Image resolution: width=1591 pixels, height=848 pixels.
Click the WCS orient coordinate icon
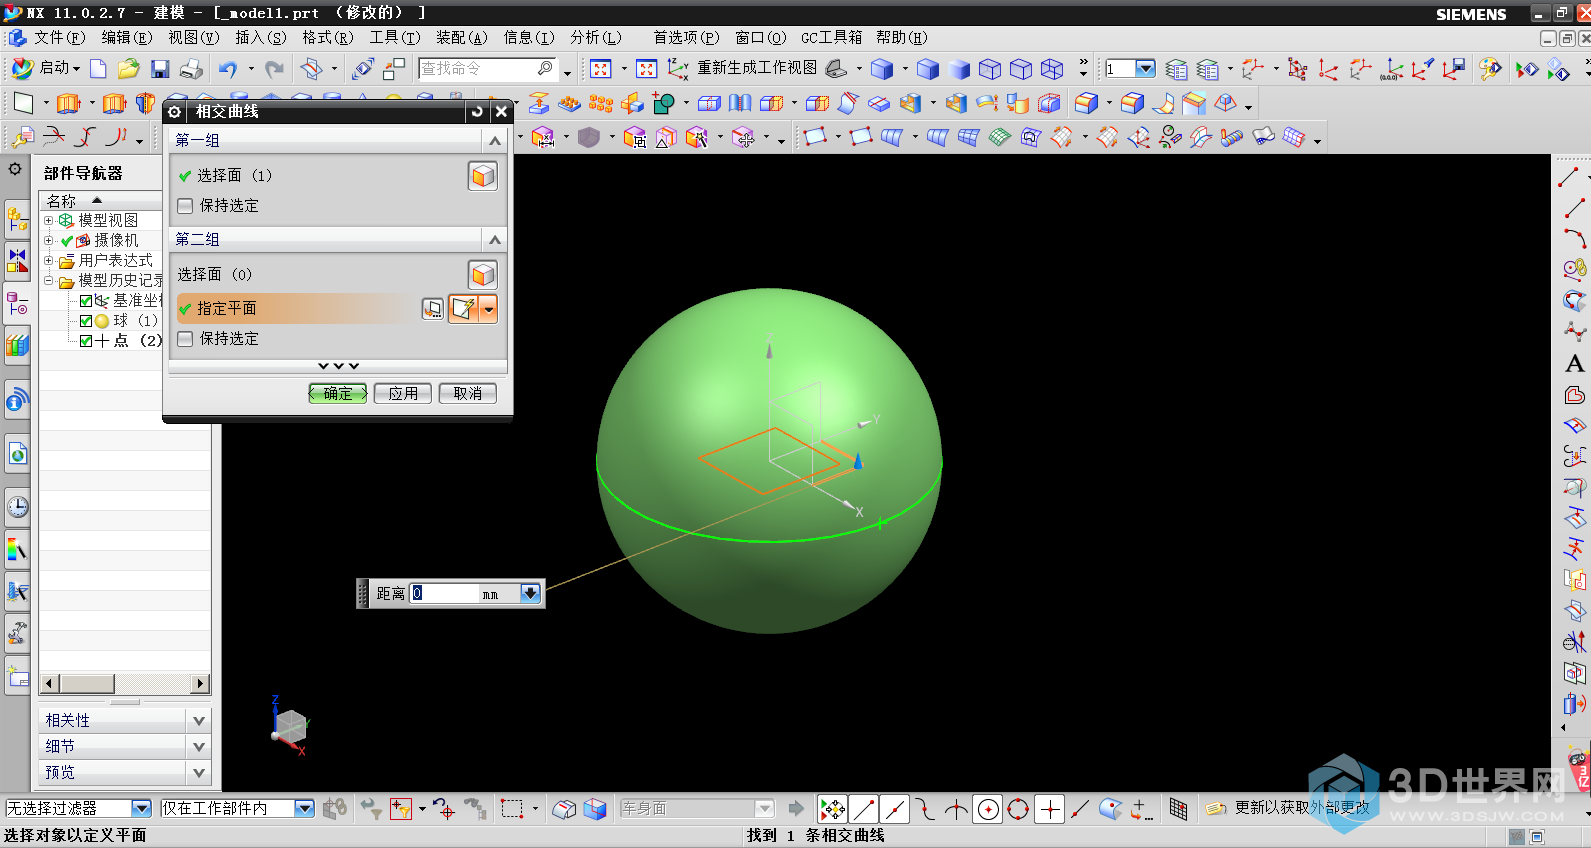point(678,69)
